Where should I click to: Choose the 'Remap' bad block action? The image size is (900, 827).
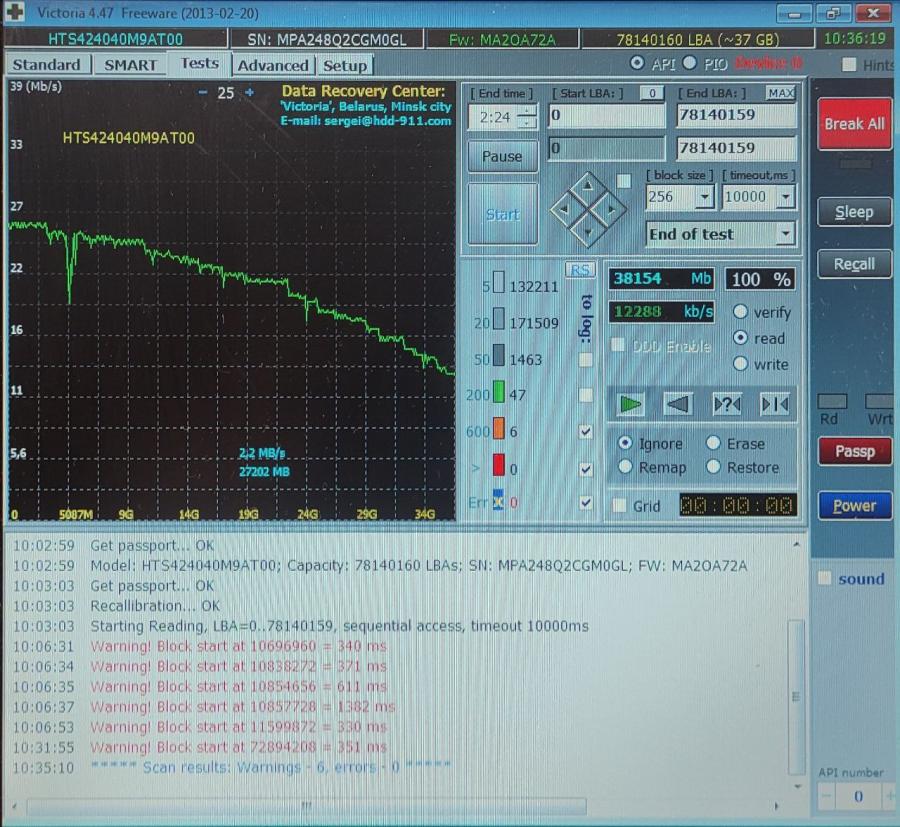click(x=626, y=467)
